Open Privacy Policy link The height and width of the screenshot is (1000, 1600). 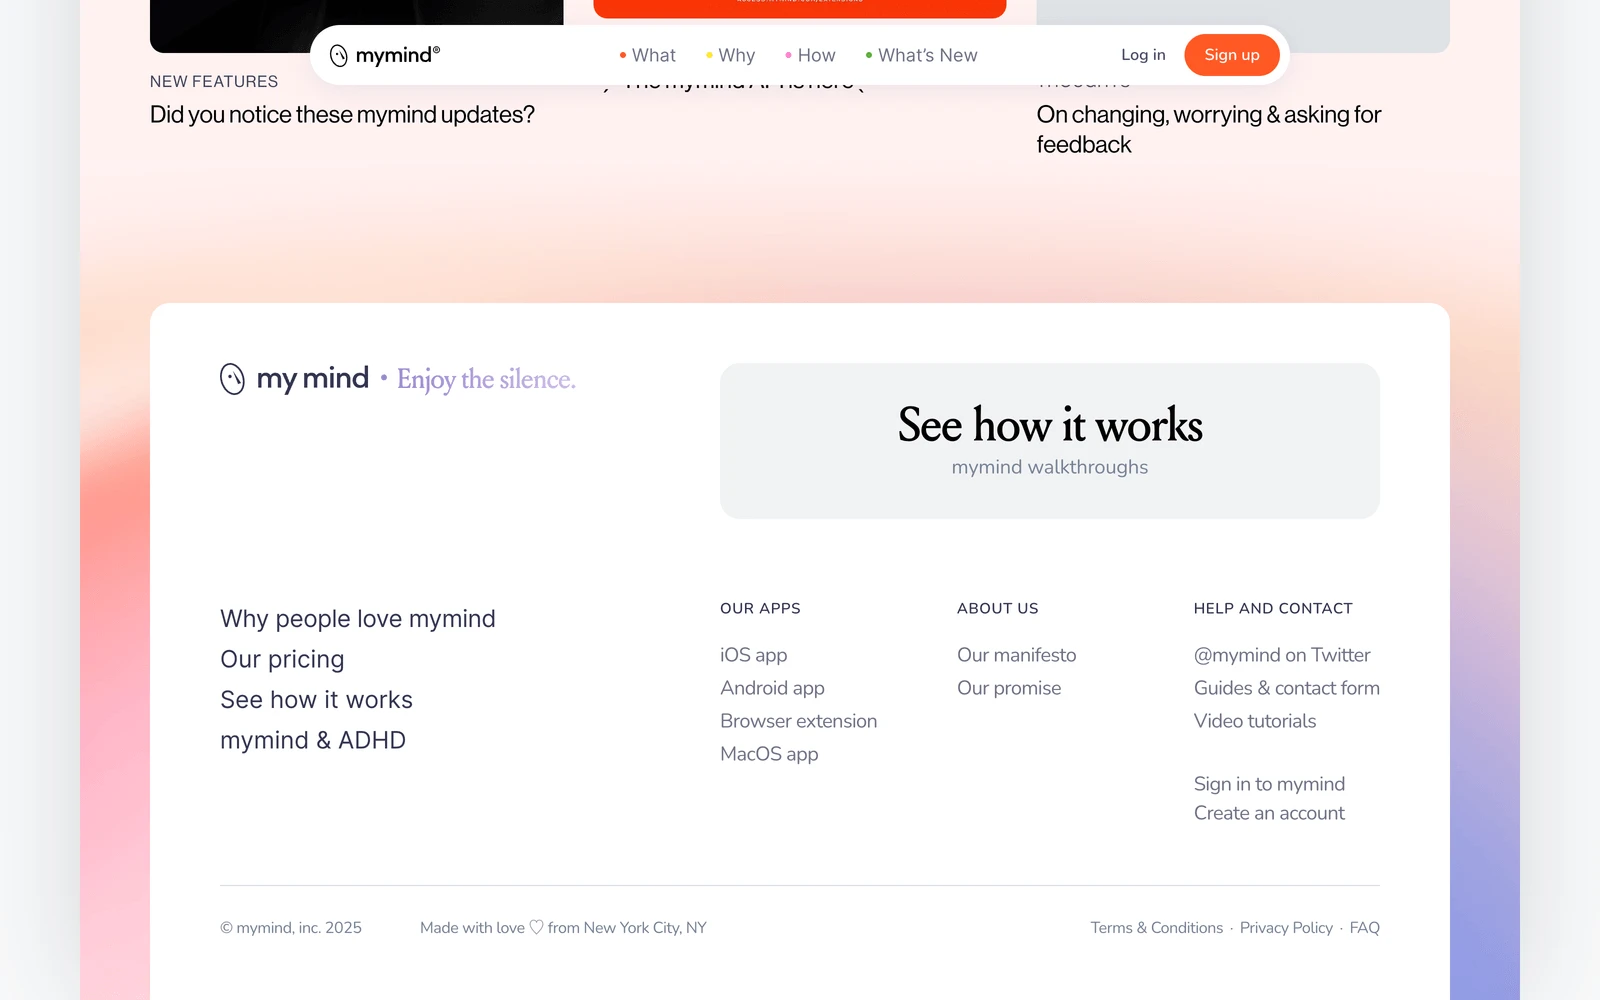tap(1286, 928)
